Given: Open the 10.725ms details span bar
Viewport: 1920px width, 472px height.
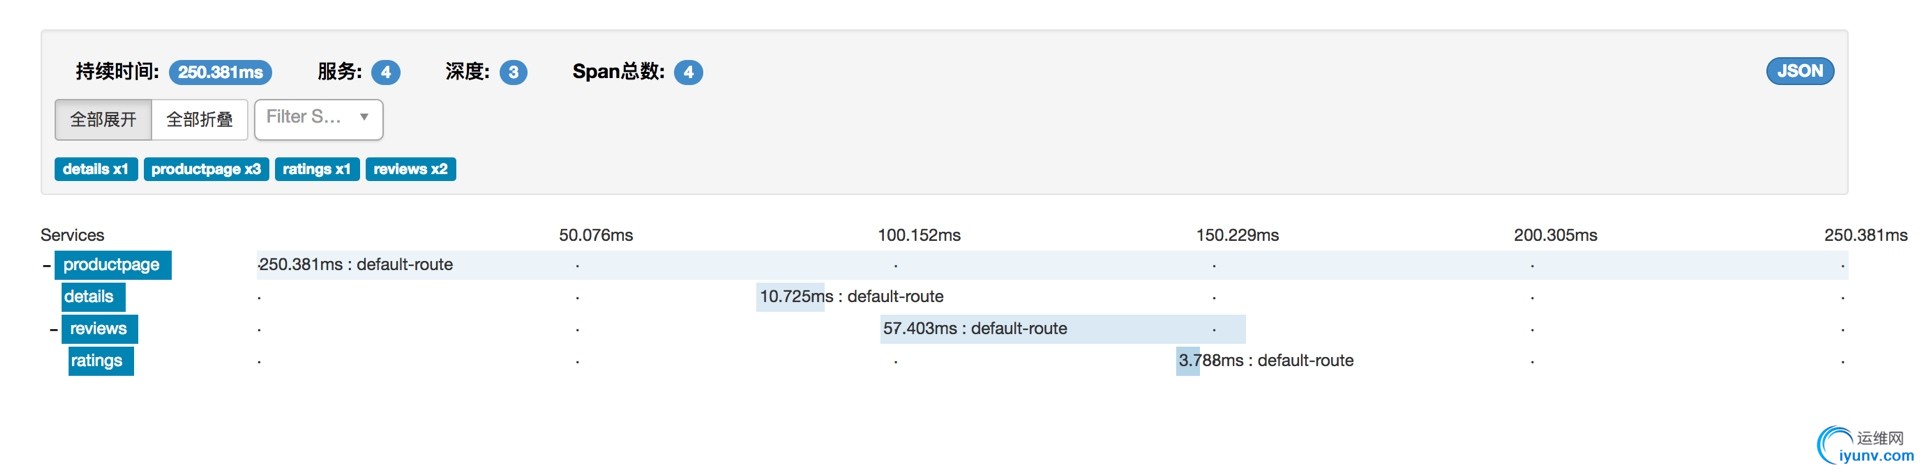Looking at the screenshot, I should pyautogui.click(x=790, y=297).
